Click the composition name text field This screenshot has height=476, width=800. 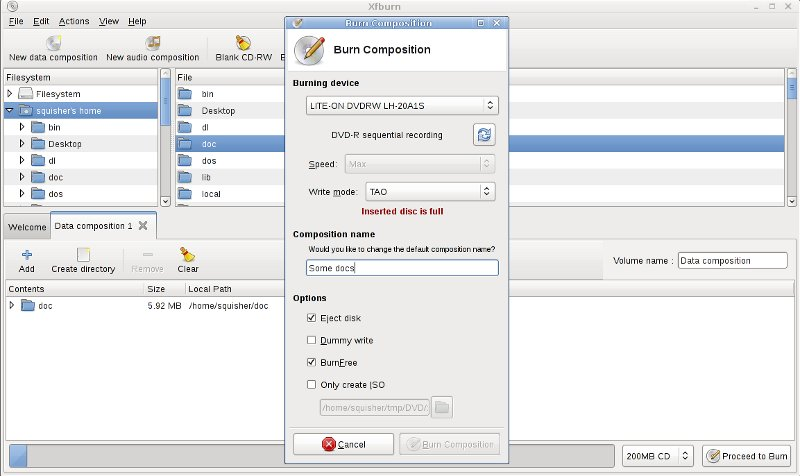point(401,268)
